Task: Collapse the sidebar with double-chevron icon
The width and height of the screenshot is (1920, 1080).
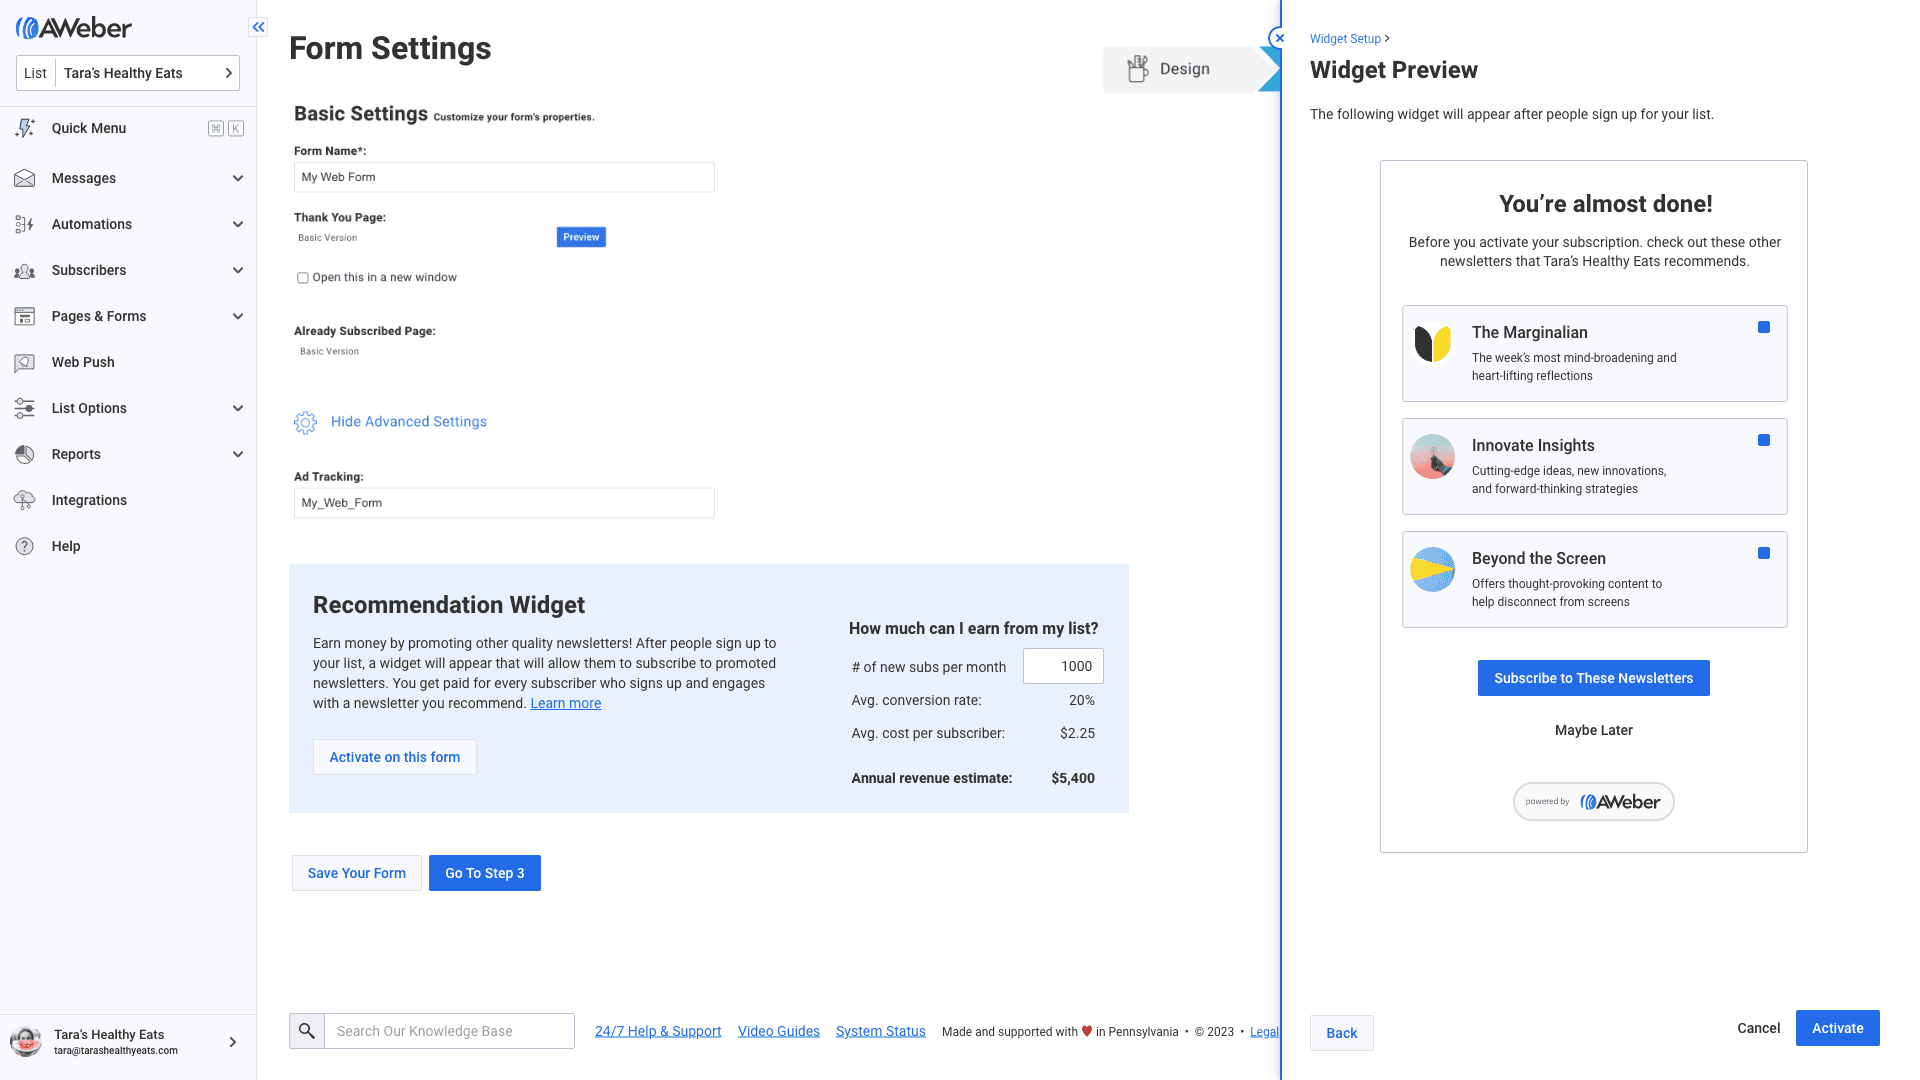Action: pos(259,27)
